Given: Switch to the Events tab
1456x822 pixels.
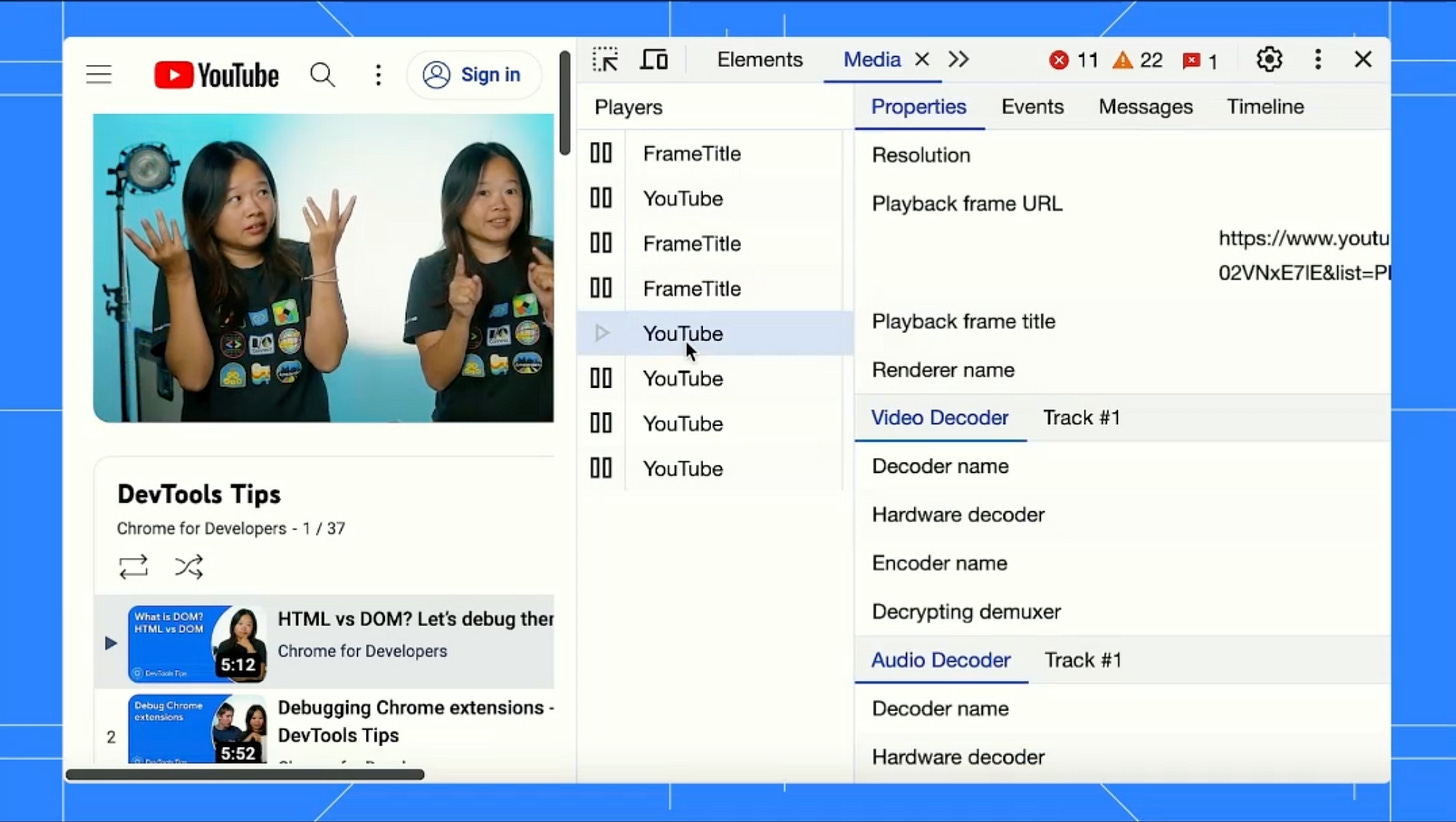Looking at the screenshot, I should [x=1032, y=107].
